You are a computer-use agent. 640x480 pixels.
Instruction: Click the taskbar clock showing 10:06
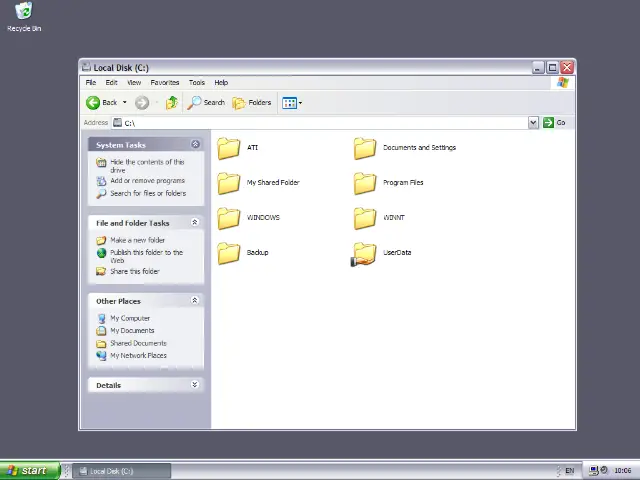[x=622, y=471]
